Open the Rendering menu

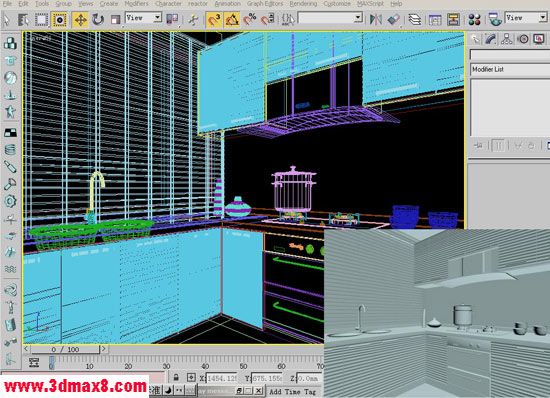303,4
